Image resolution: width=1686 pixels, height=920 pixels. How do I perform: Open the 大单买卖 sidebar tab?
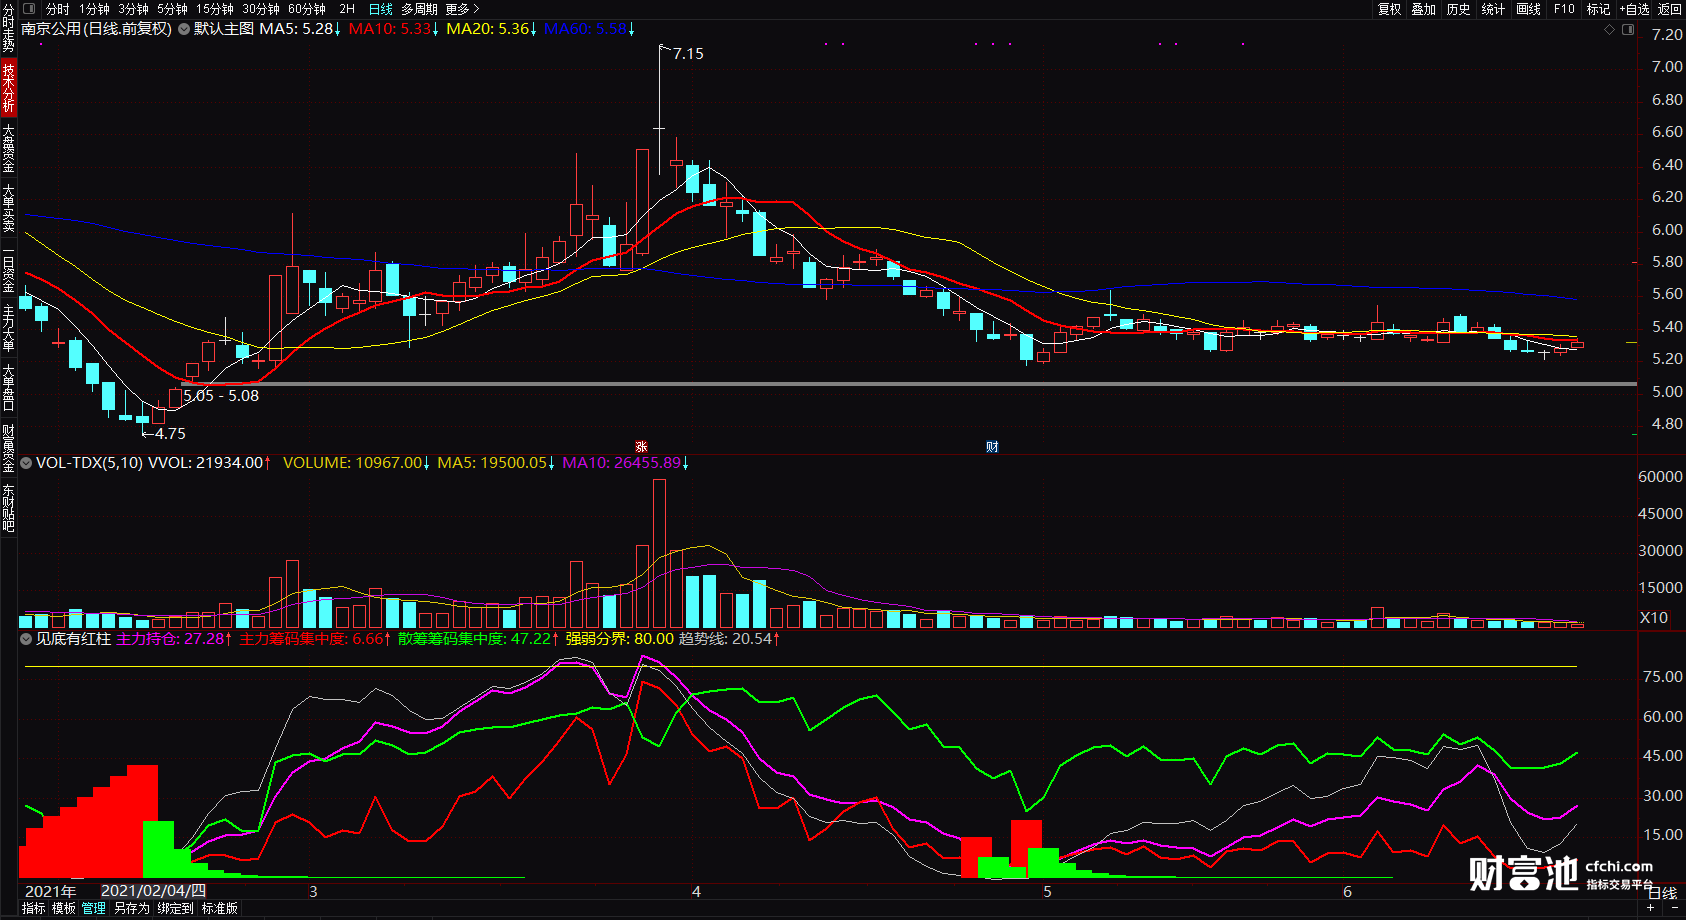tap(8, 208)
